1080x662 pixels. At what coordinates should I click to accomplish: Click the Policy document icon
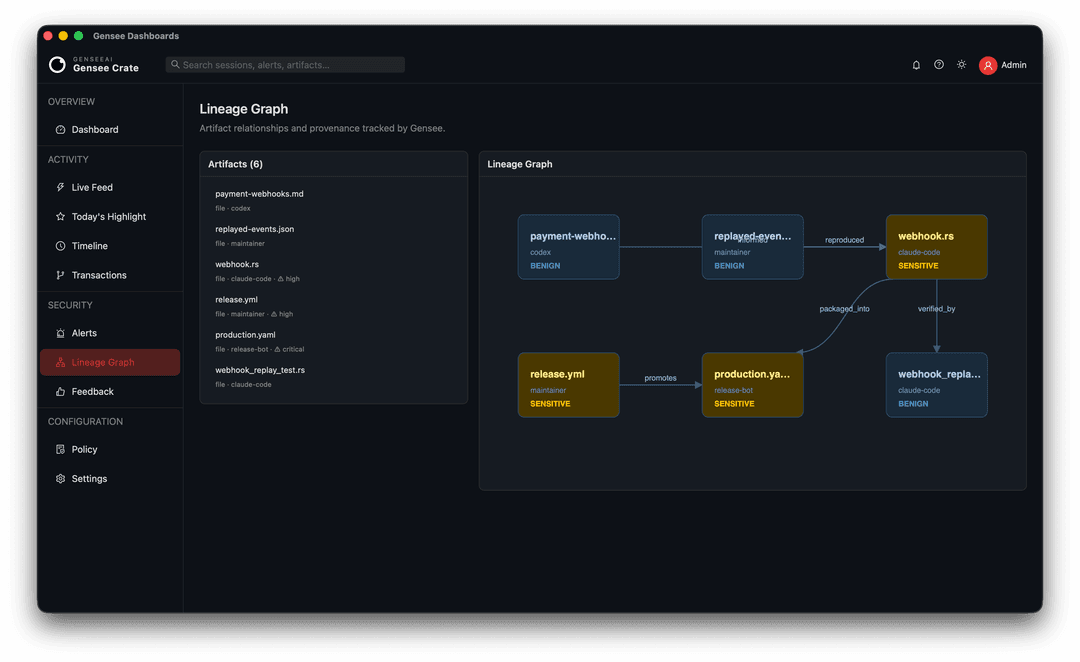(x=61, y=449)
